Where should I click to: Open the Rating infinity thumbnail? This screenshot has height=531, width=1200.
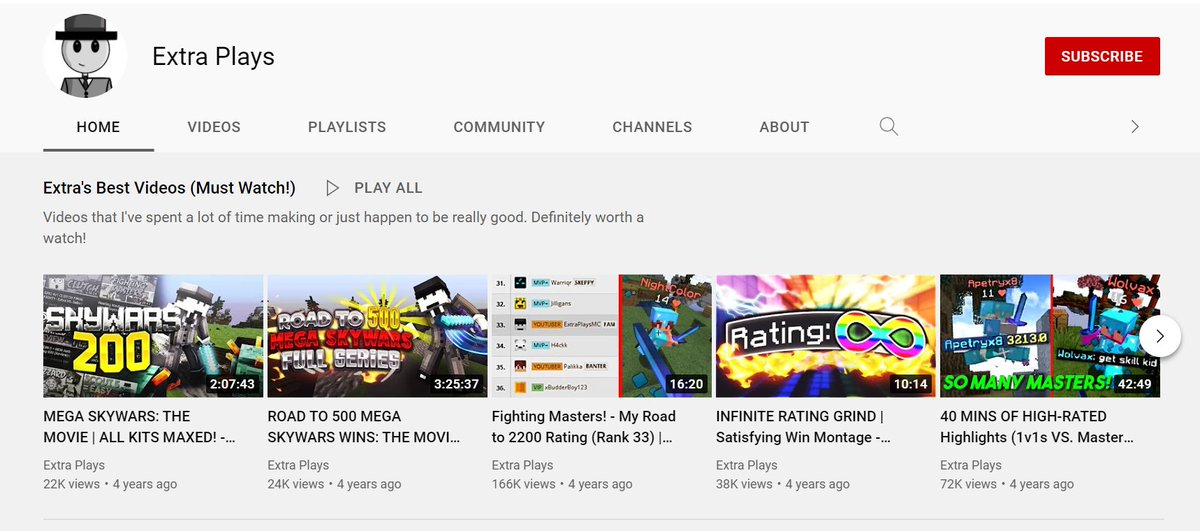826,336
